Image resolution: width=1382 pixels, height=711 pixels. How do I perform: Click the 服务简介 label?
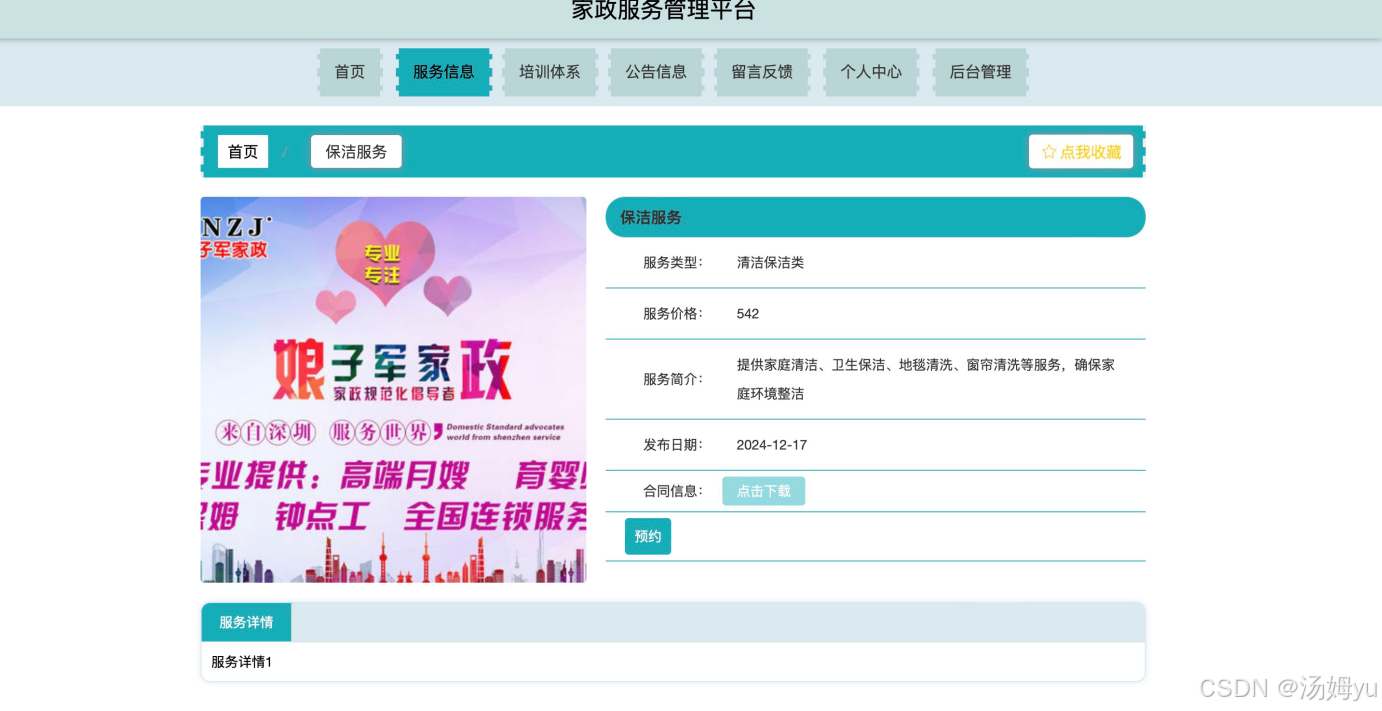pos(673,379)
